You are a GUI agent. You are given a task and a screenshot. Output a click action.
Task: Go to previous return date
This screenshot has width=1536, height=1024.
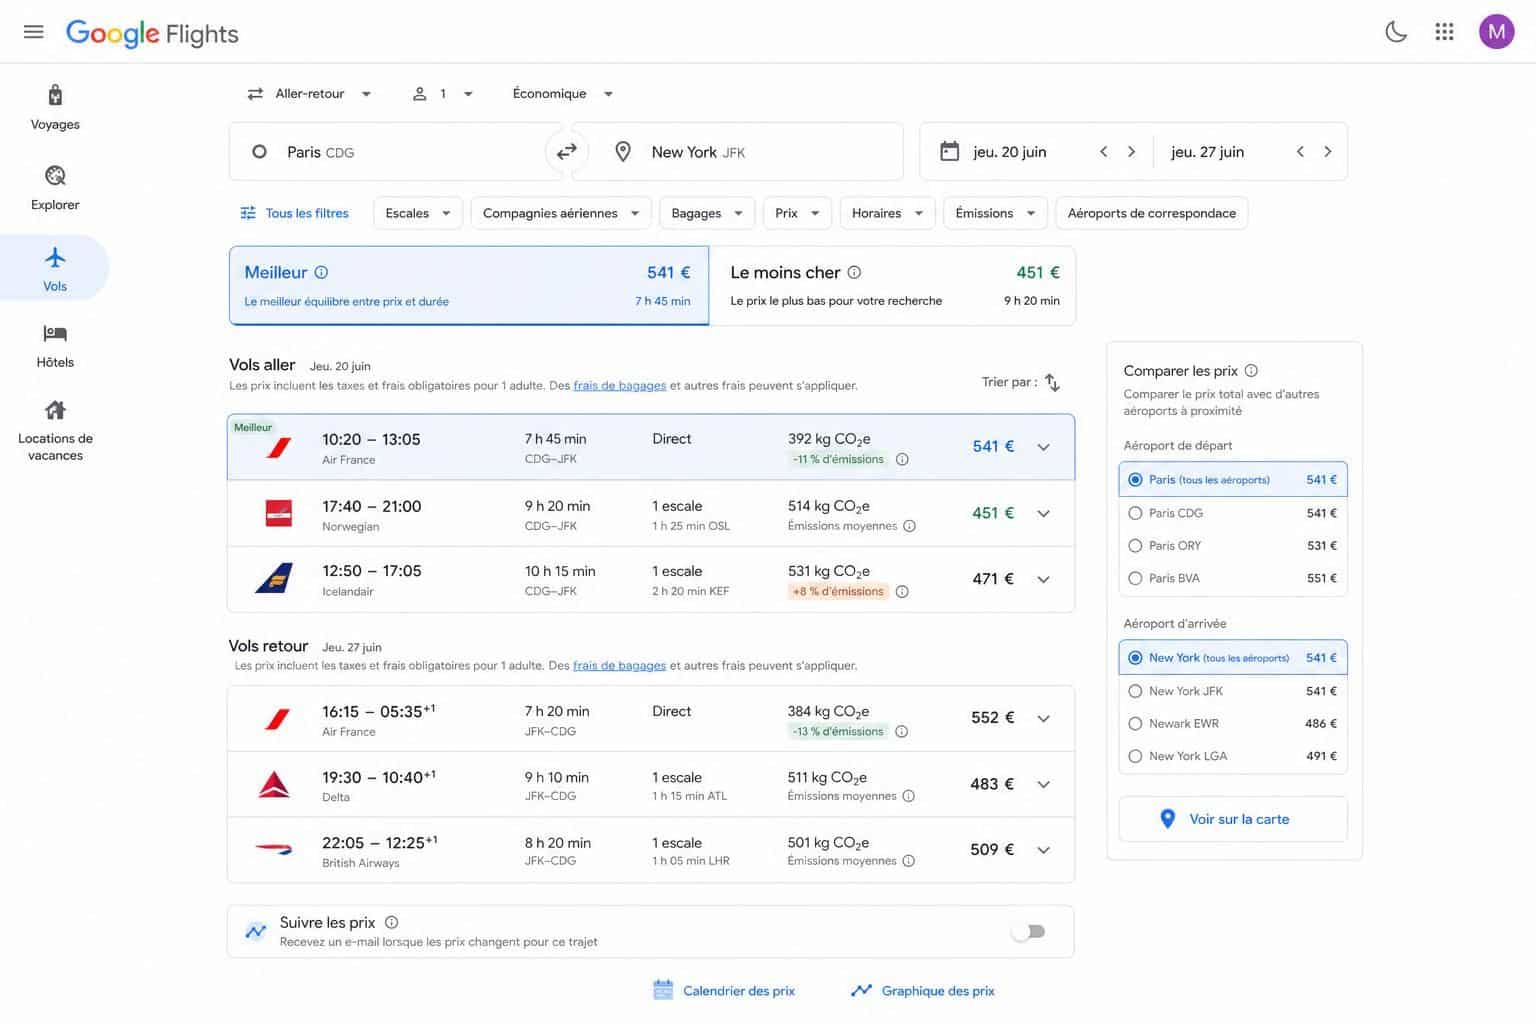1300,152
